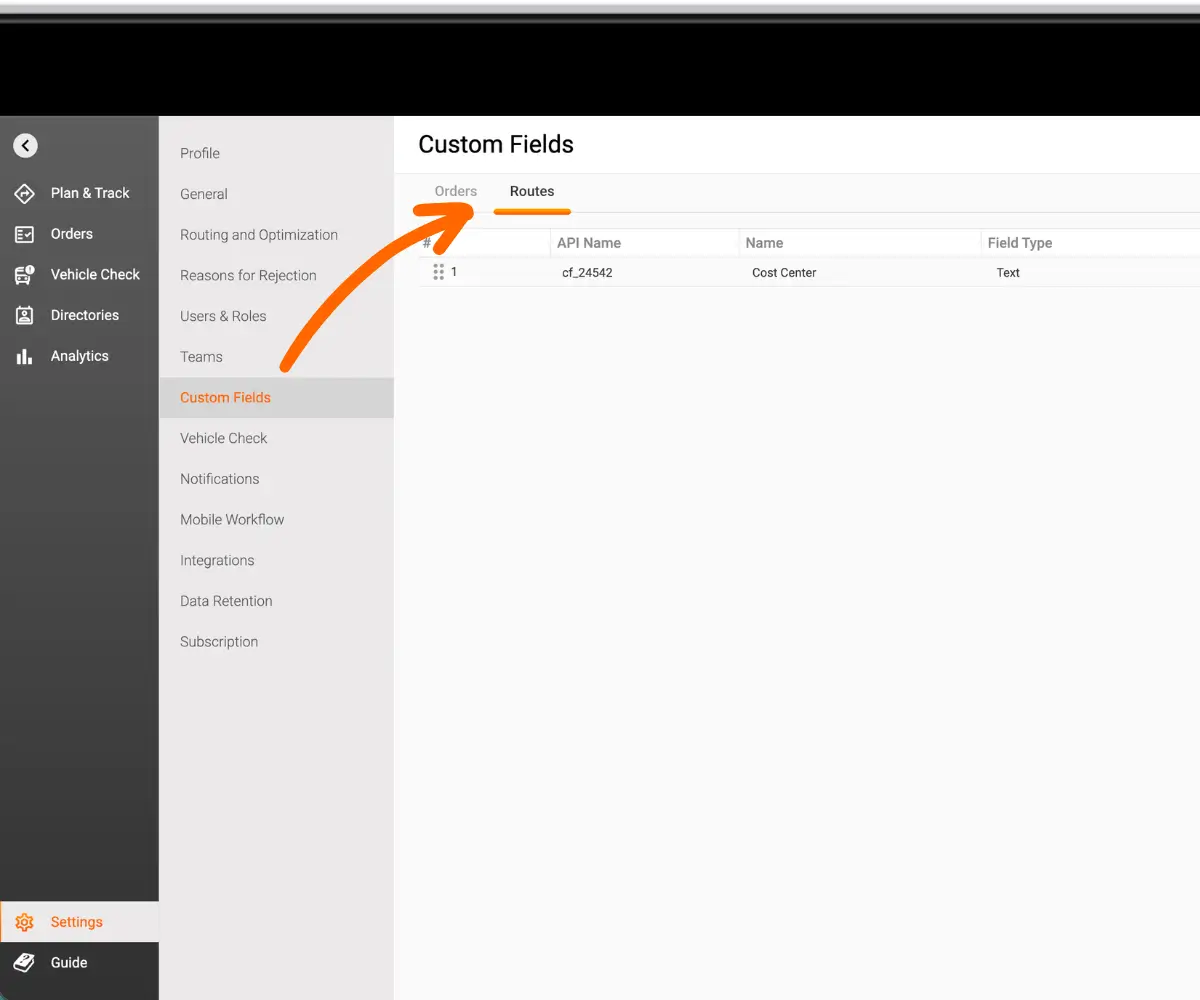Click the API Name column header
1200x1000 pixels.
click(x=589, y=243)
